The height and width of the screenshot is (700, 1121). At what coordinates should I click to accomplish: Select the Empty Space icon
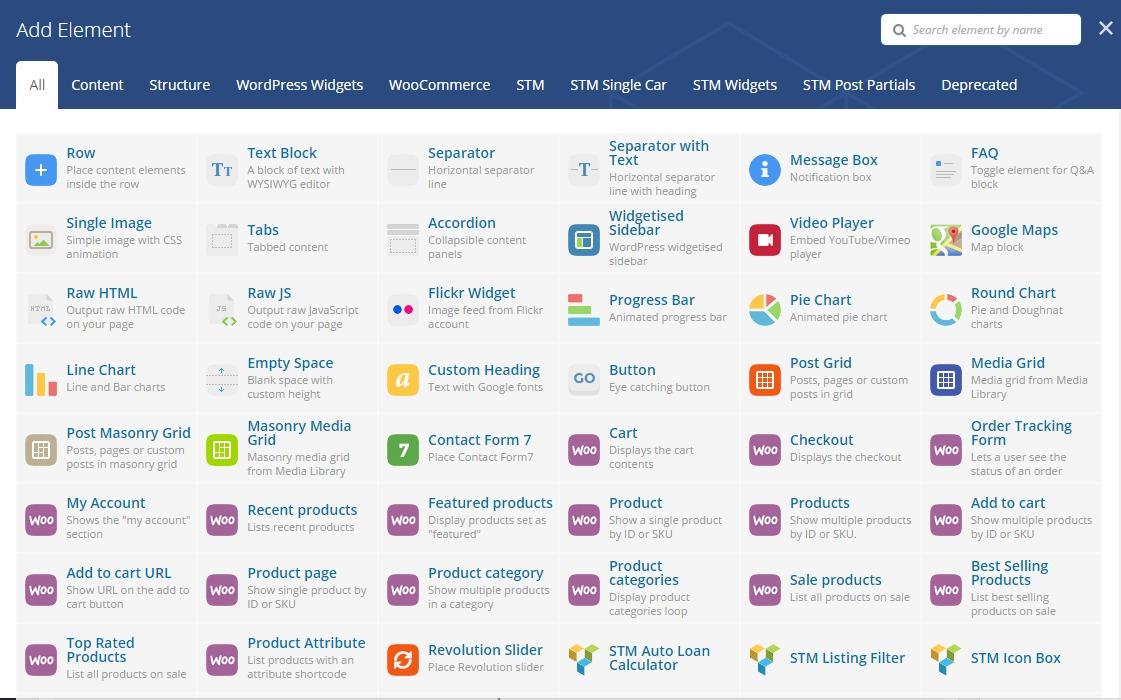[x=222, y=380]
